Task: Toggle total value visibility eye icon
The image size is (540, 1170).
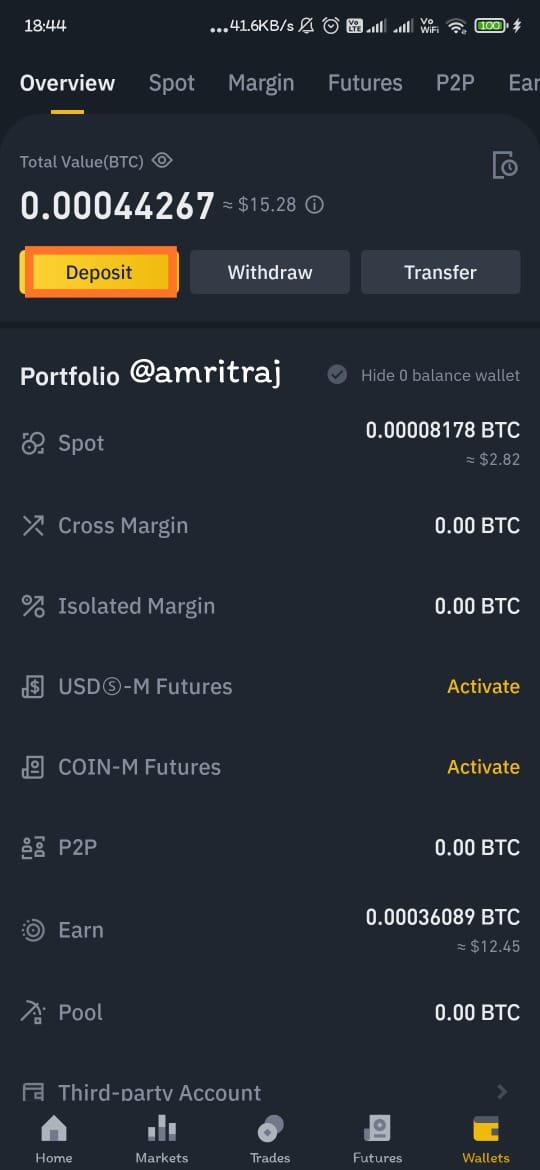Action: pyautogui.click(x=162, y=160)
